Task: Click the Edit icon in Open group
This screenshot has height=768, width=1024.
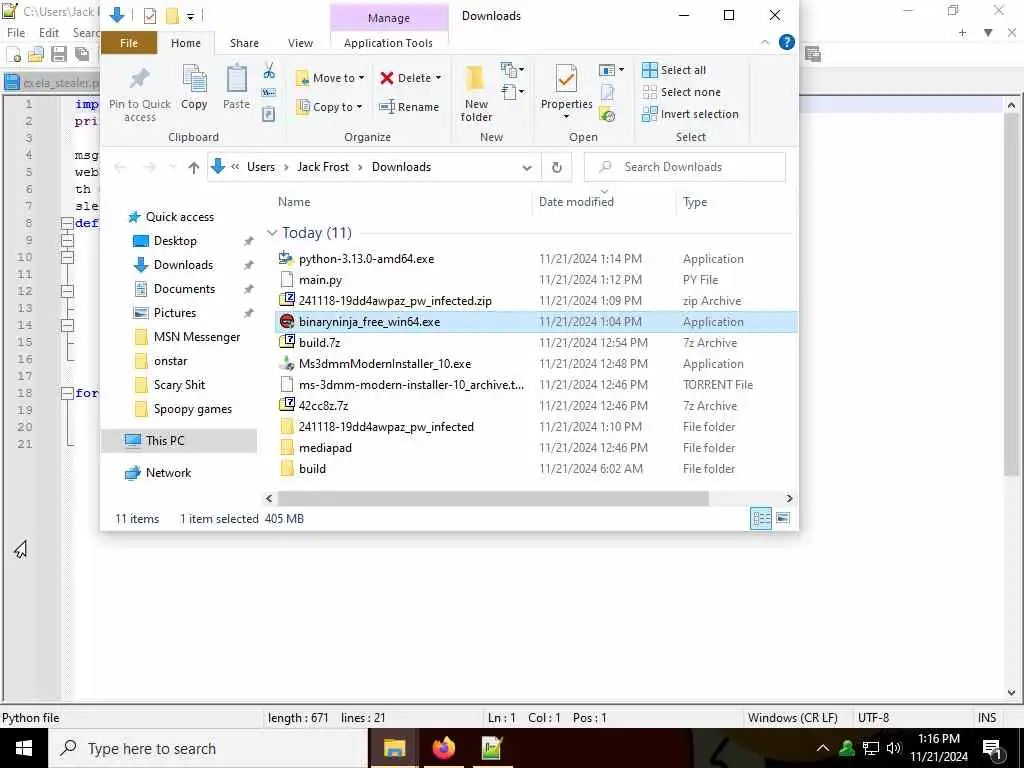Action: [x=607, y=93]
